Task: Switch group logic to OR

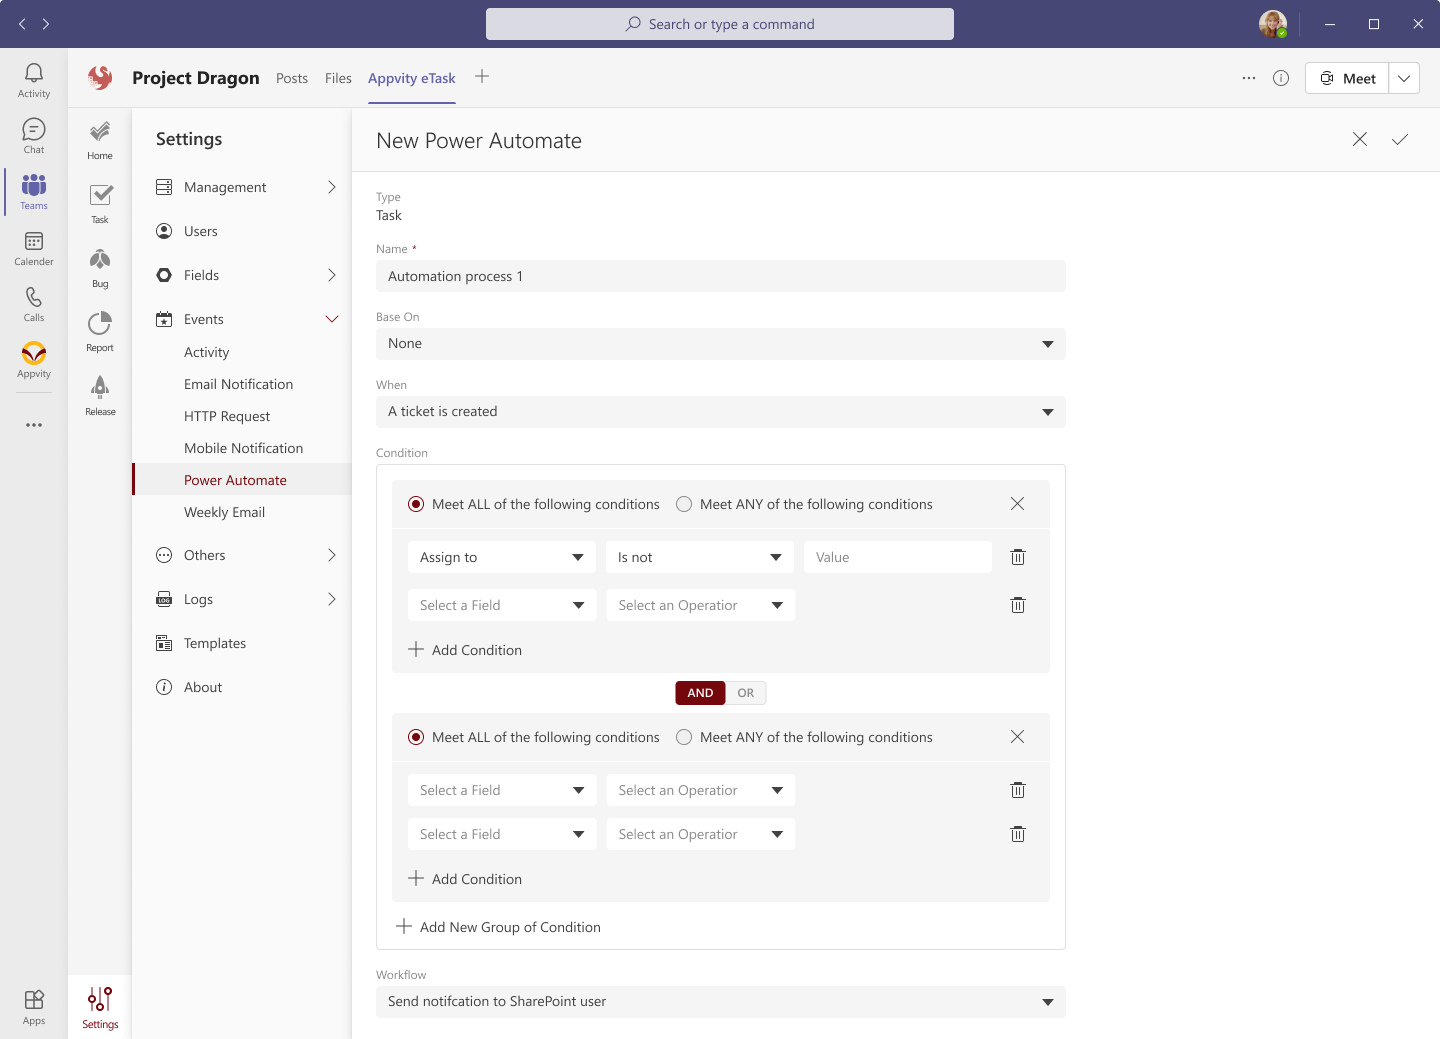Action: click(x=746, y=693)
